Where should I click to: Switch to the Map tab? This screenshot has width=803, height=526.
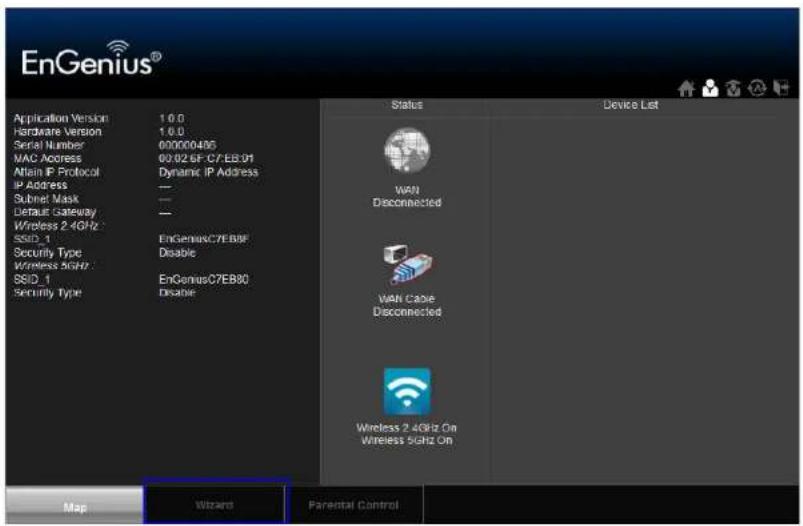click(74, 506)
